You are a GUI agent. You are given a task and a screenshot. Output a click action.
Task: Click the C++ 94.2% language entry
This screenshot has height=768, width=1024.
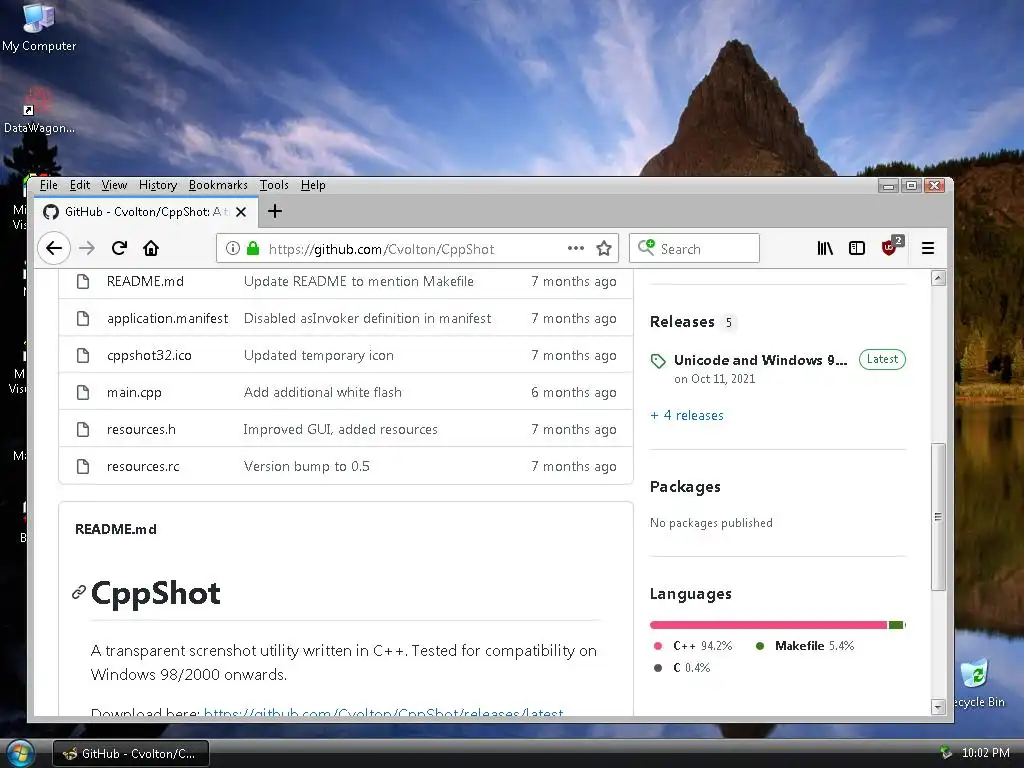click(693, 646)
